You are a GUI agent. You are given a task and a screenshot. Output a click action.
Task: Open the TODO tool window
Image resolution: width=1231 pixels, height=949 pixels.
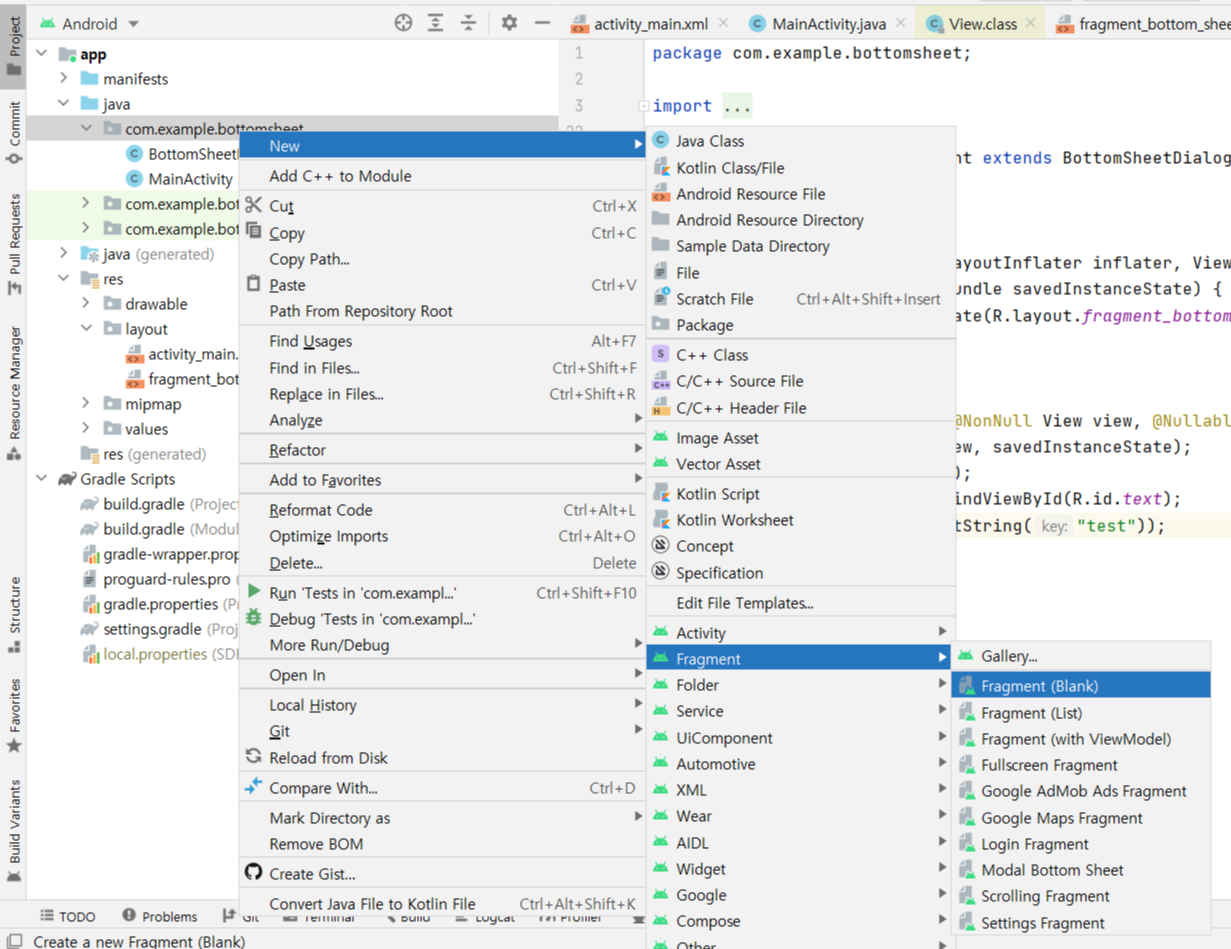[x=68, y=916]
